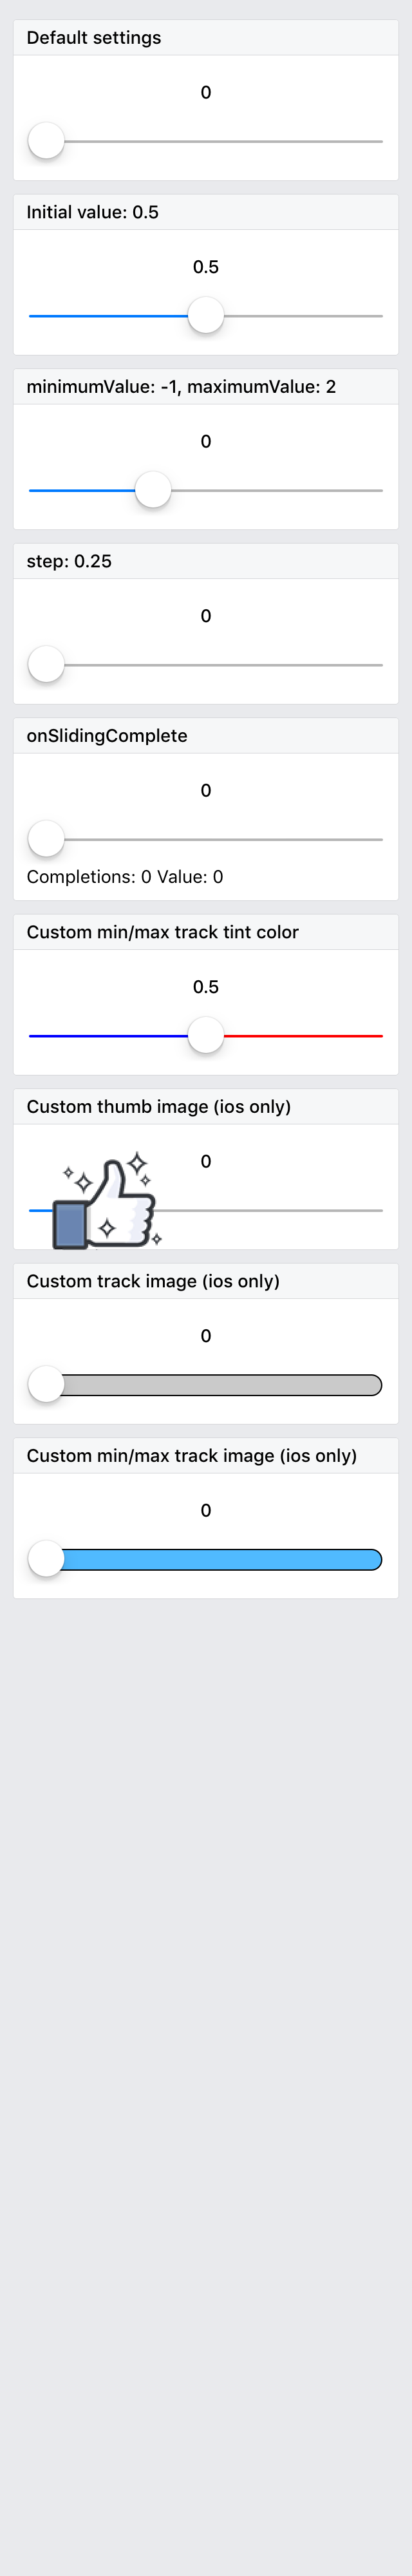412x2576 pixels.
Task: Click the thumb between blue and red tracks
Action: [x=206, y=1035]
